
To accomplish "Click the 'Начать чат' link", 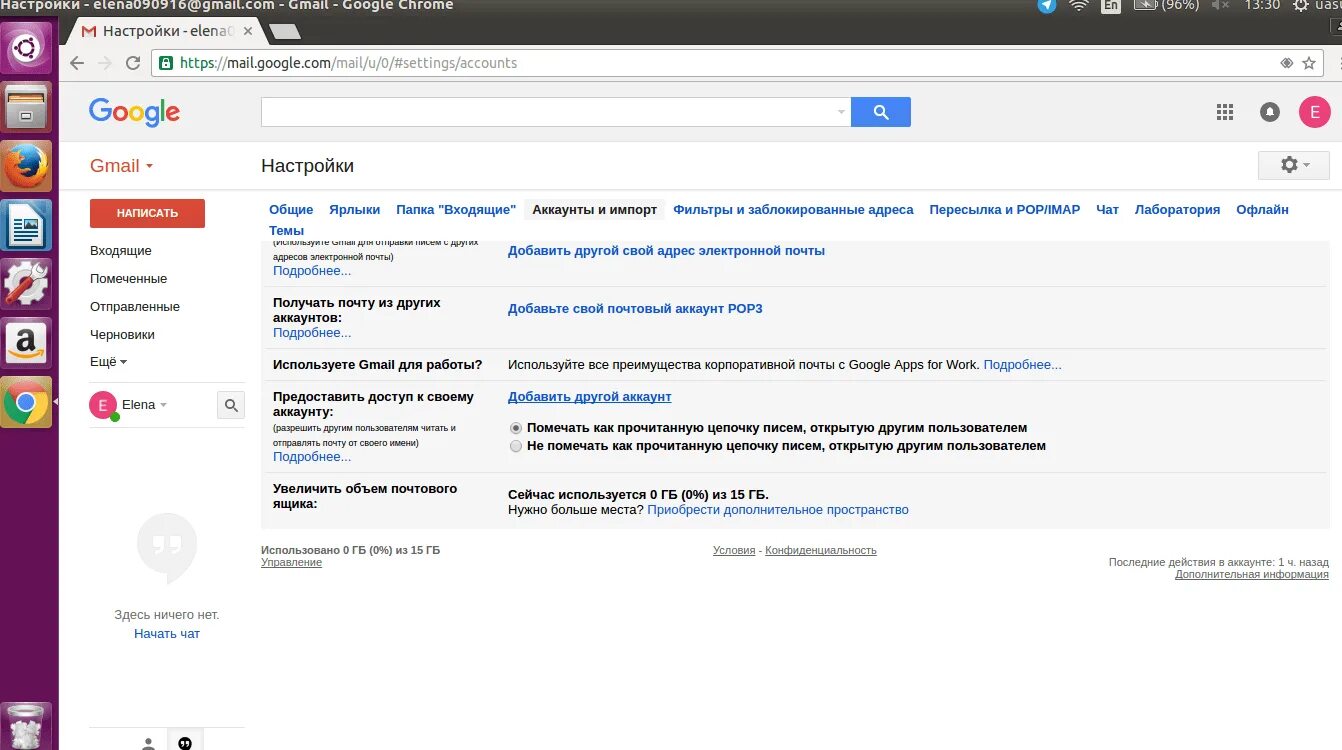I will [x=167, y=634].
